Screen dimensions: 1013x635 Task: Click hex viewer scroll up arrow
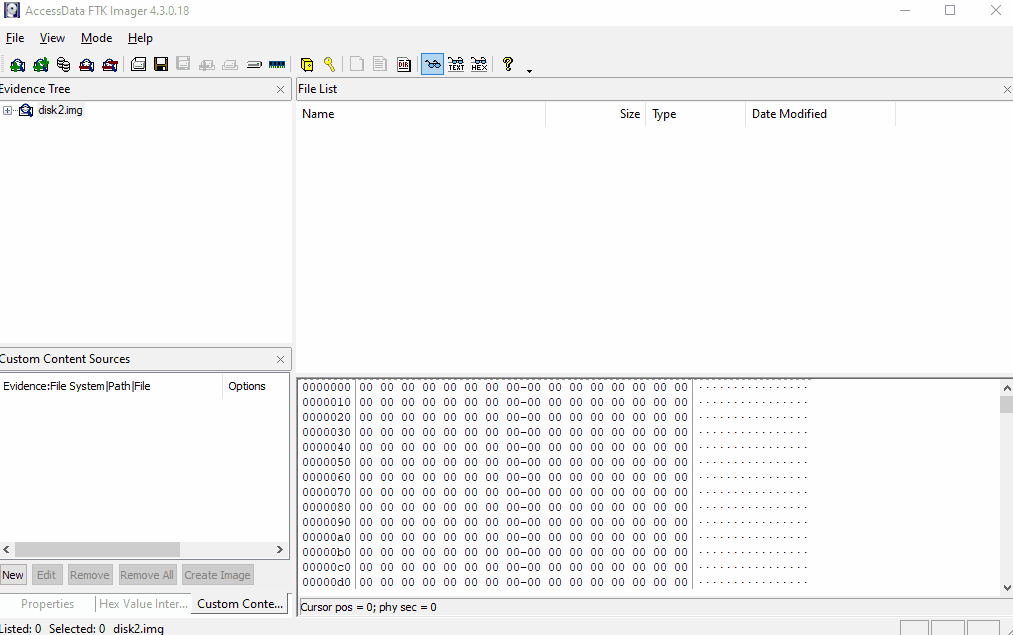pyautogui.click(x=1007, y=388)
